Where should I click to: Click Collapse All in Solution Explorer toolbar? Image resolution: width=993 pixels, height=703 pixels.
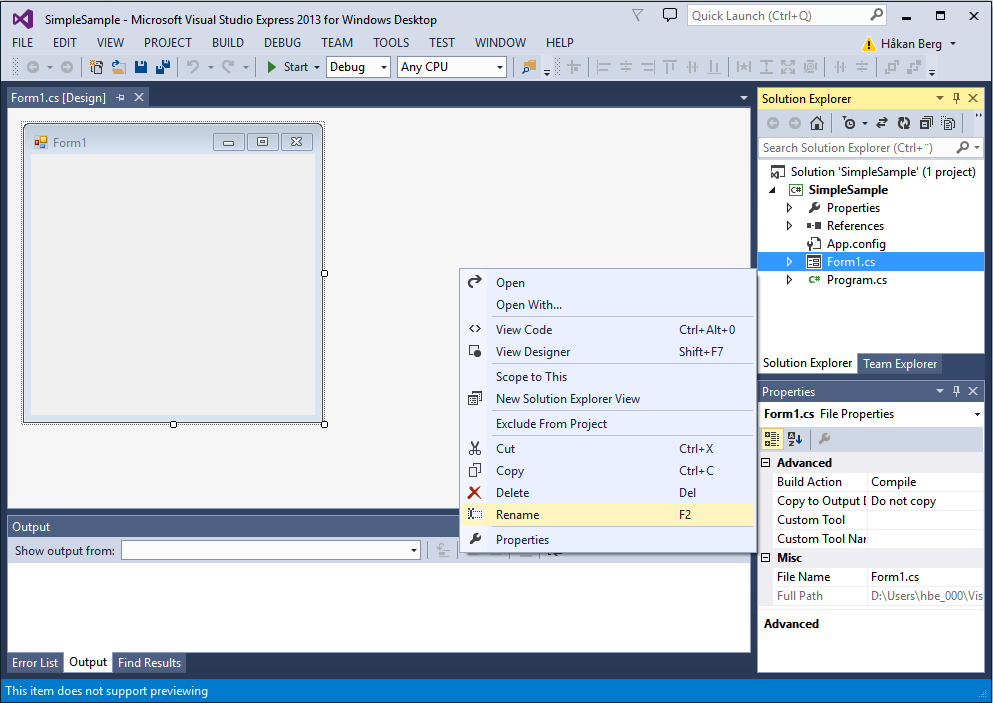926,123
